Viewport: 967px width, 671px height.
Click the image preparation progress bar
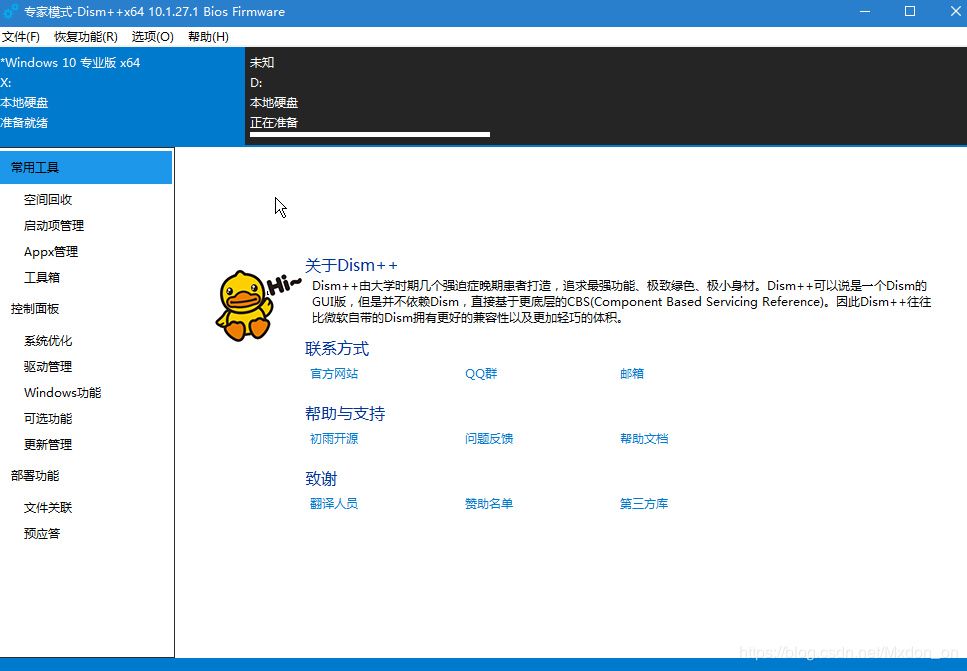pos(367,134)
